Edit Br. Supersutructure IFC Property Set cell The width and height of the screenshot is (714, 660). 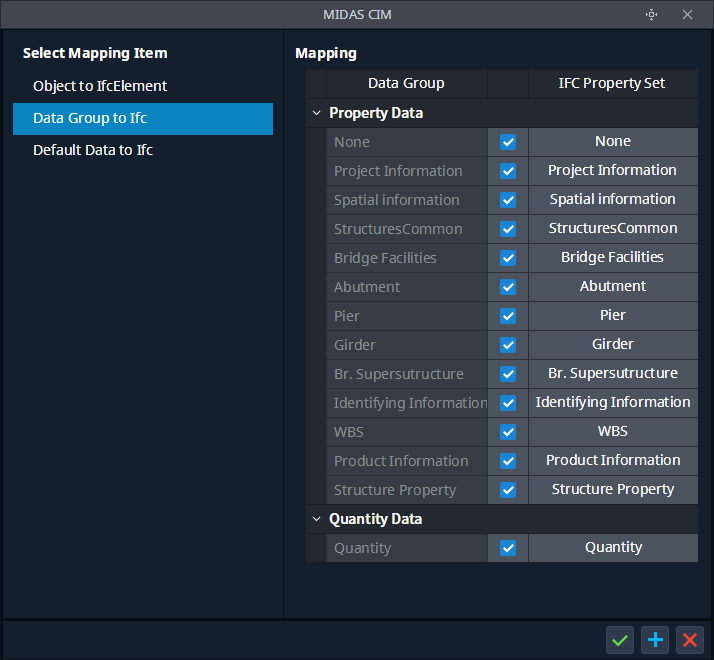[x=613, y=373]
